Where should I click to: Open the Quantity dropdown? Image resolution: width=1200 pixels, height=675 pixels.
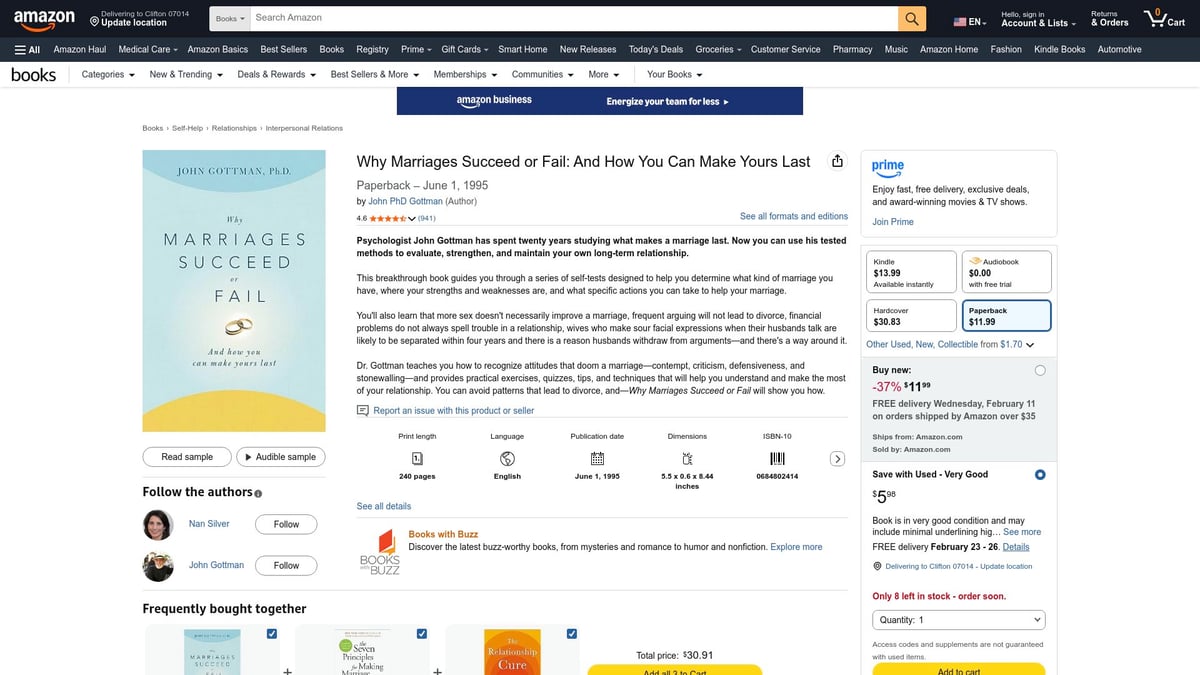pyautogui.click(x=957, y=619)
